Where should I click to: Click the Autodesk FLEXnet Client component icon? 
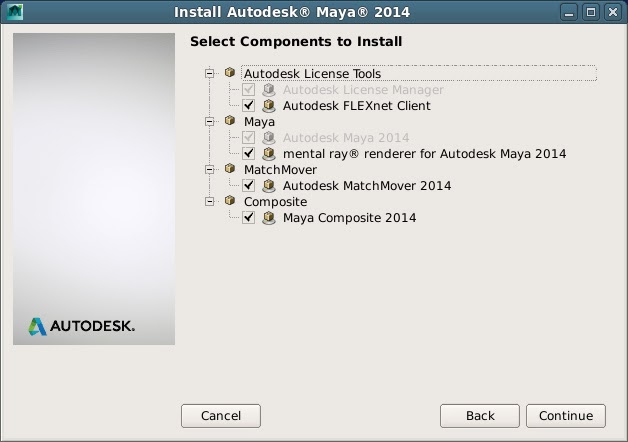pyautogui.click(x=269, y=106)
